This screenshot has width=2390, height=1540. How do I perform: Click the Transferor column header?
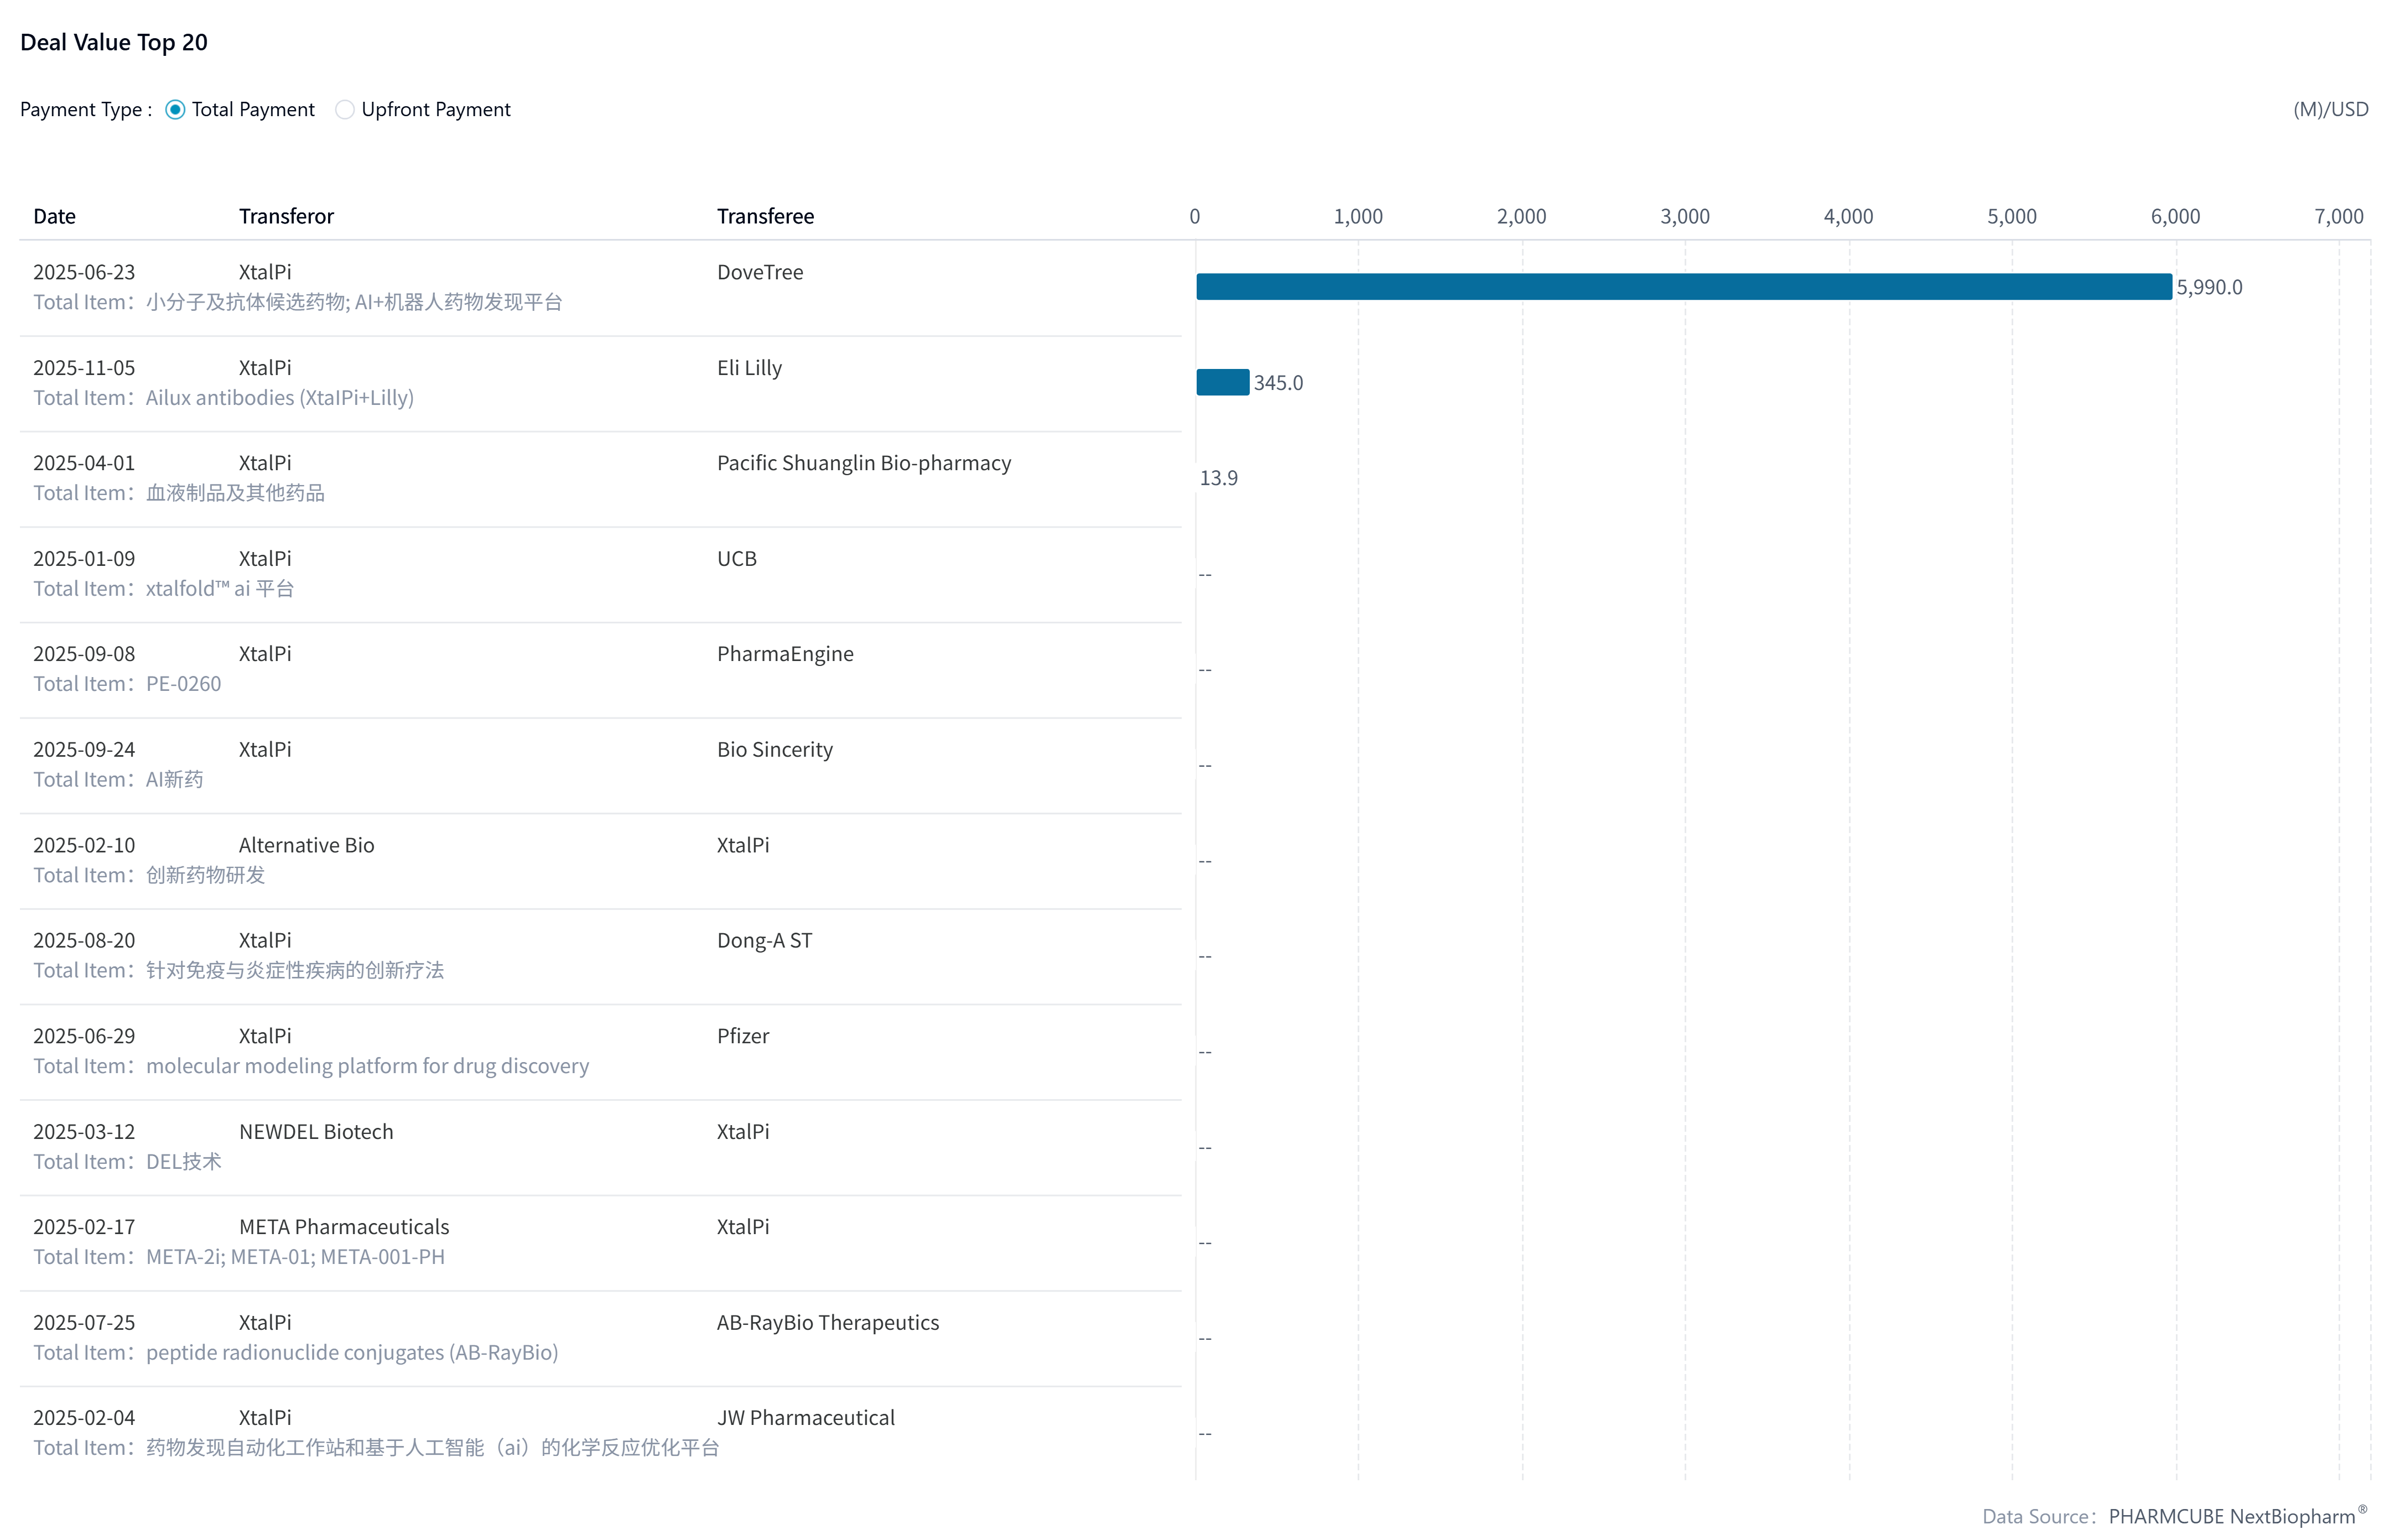tap(286, 216)
